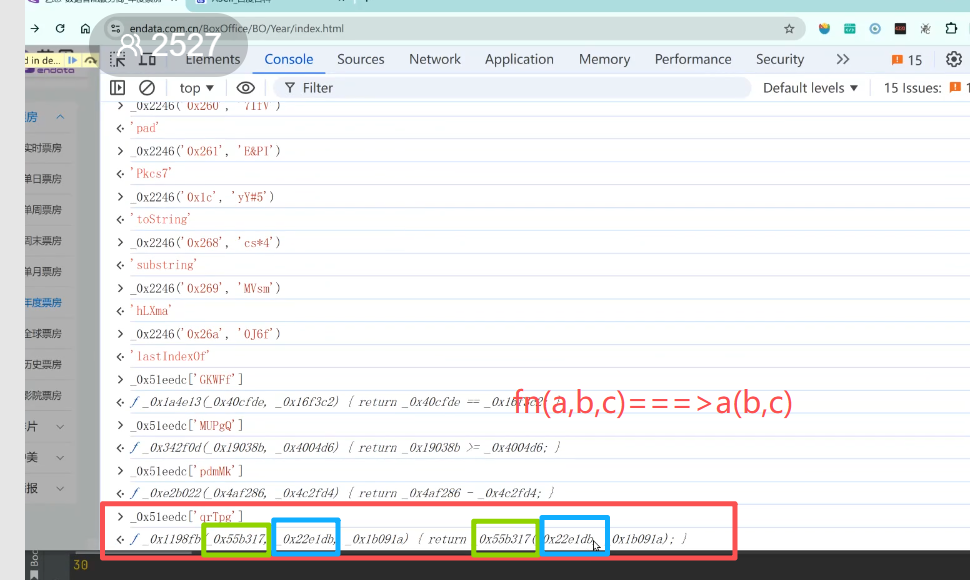Switch to the Sources tab
The height and width of the screenshot is (580, 970).
point(361,59)
